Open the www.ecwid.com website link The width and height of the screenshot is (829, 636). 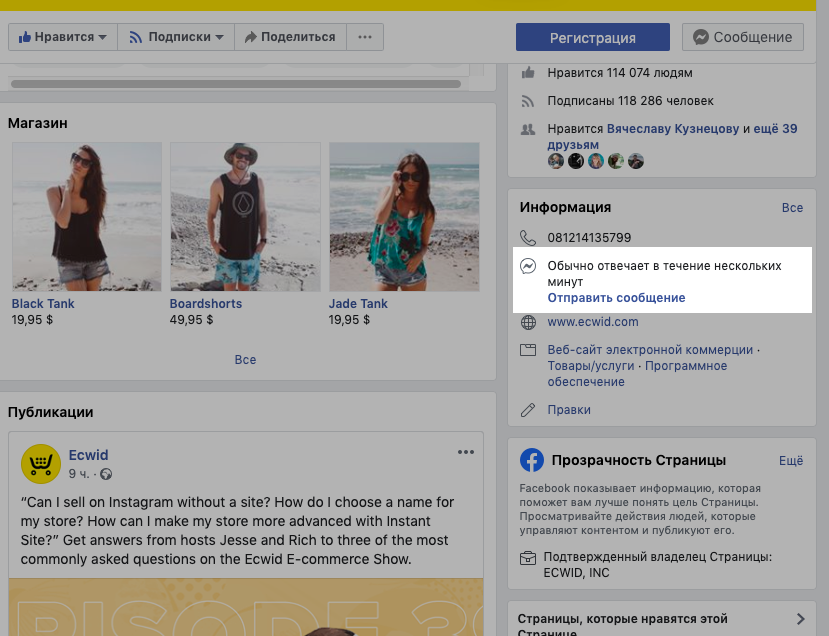click(593, 322)
